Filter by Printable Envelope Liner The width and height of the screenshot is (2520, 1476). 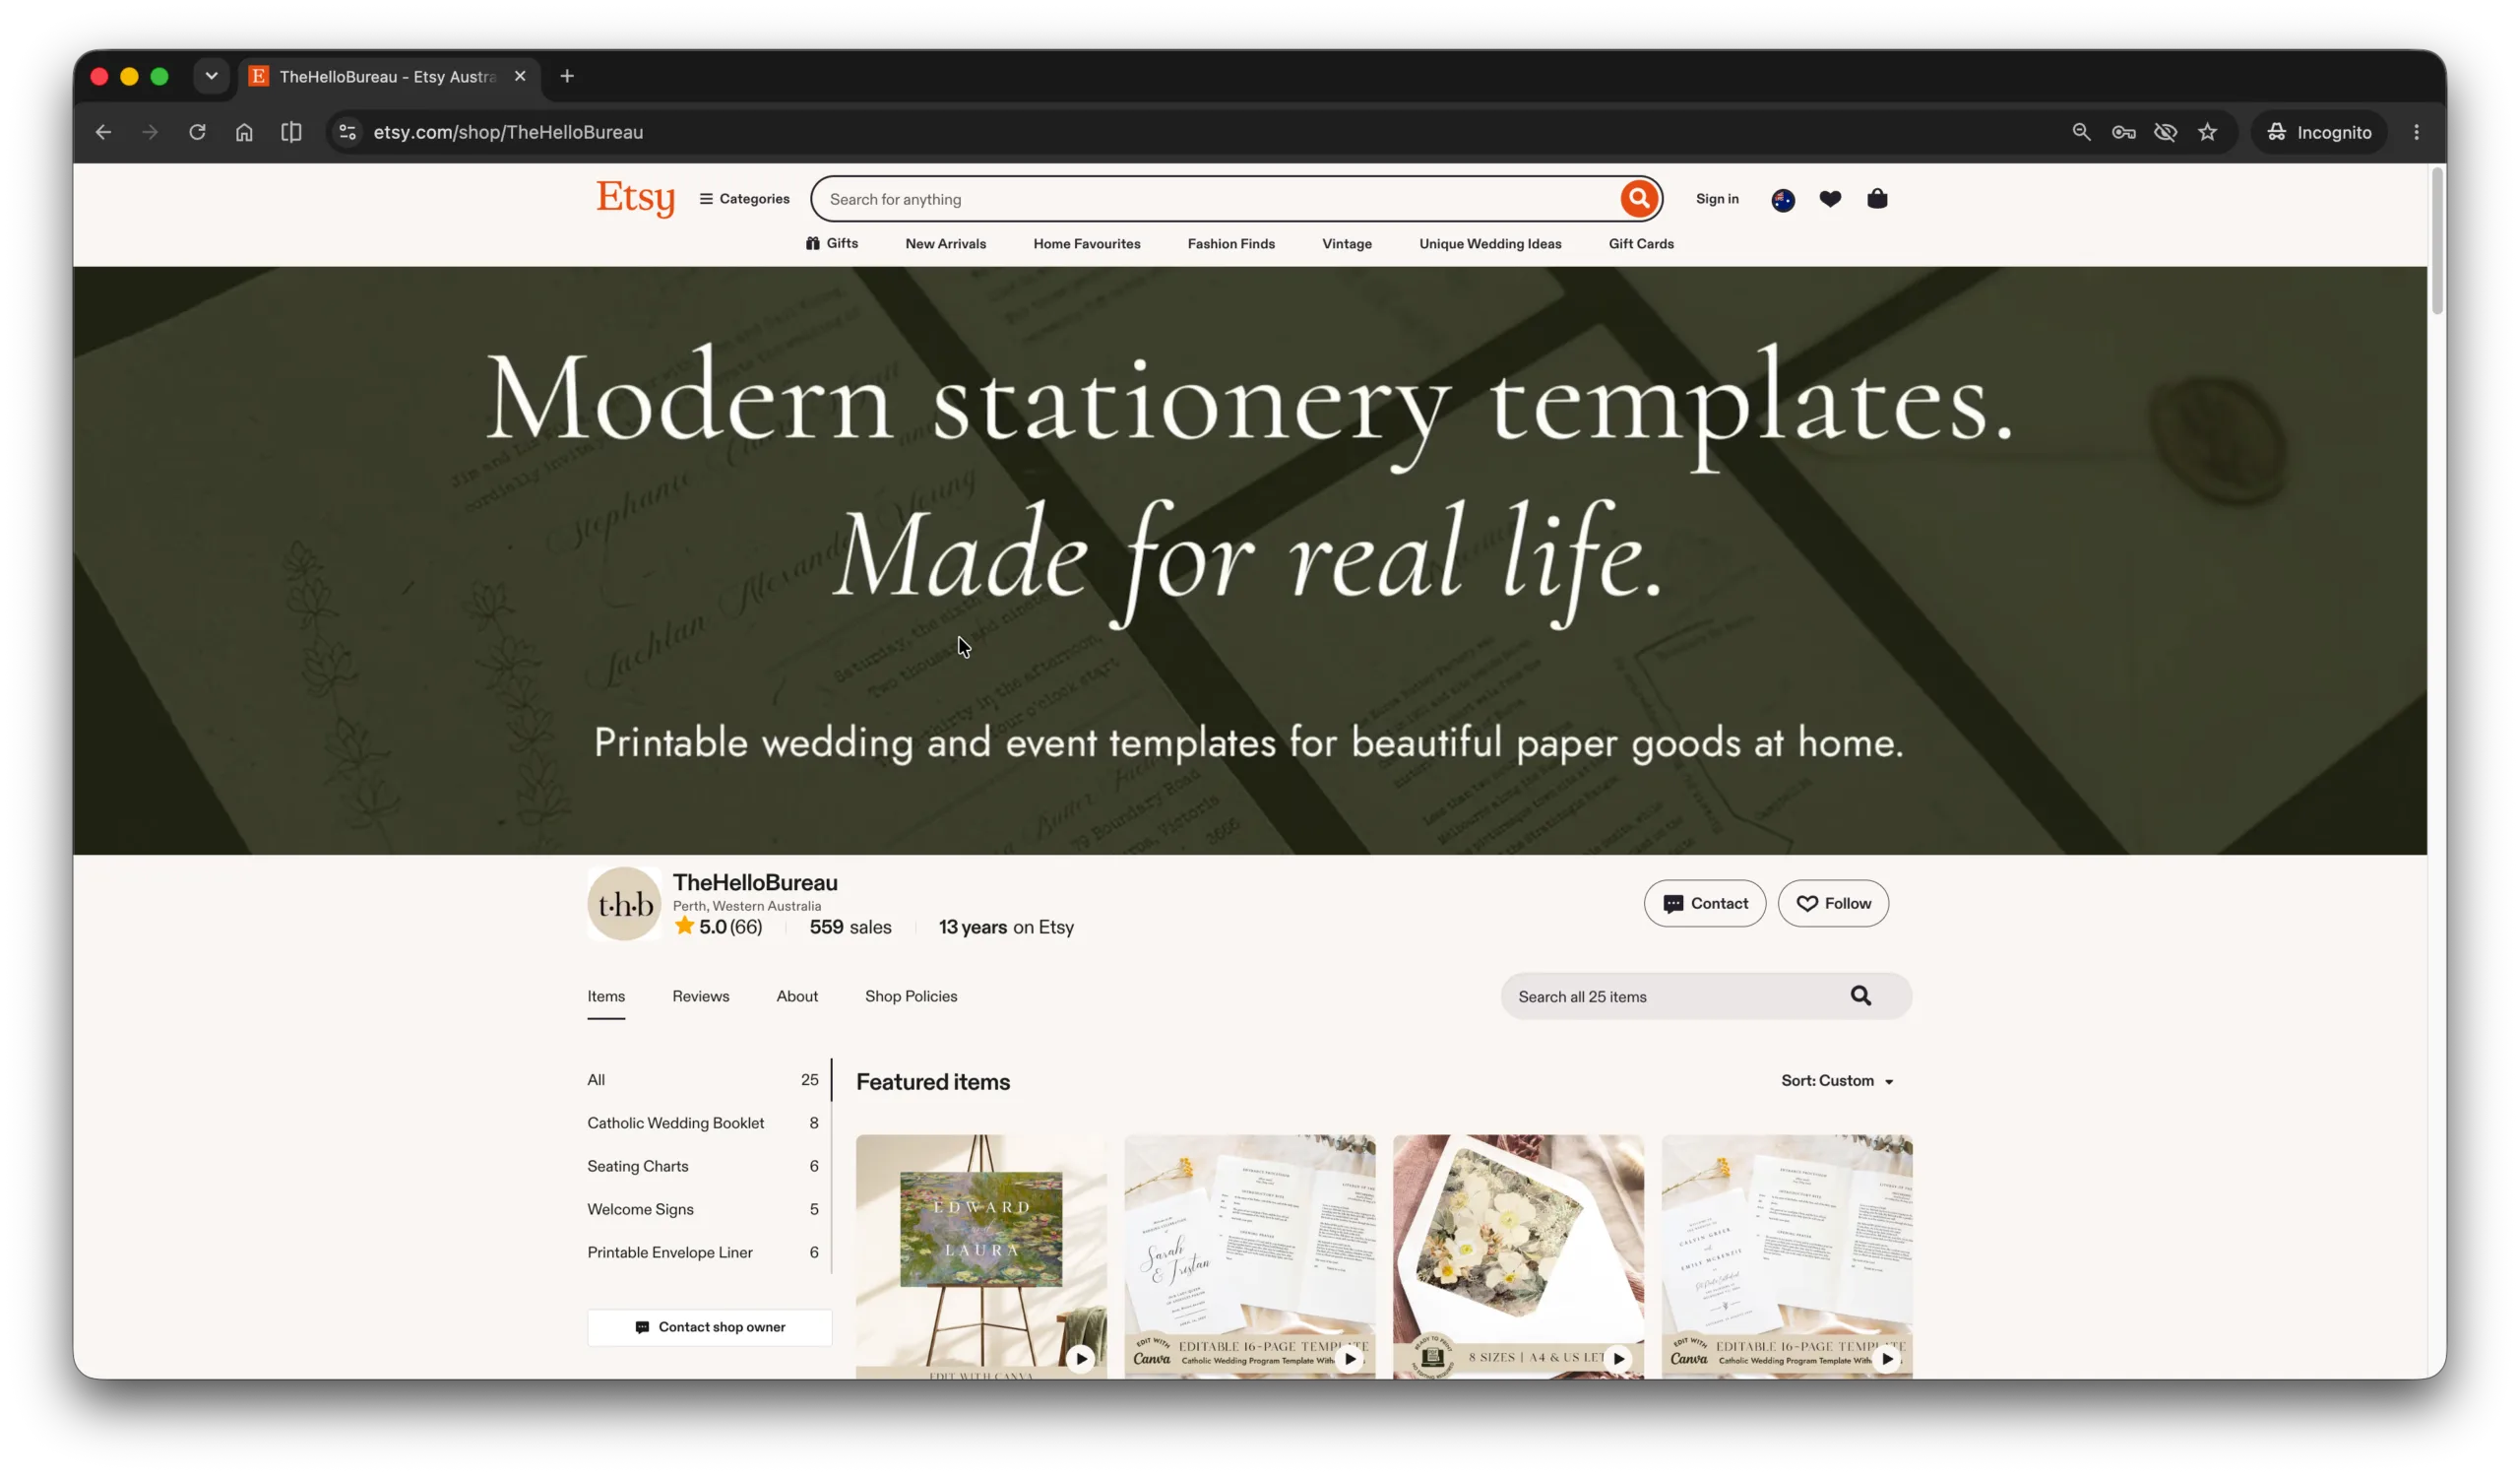[x=703, y=1251]
